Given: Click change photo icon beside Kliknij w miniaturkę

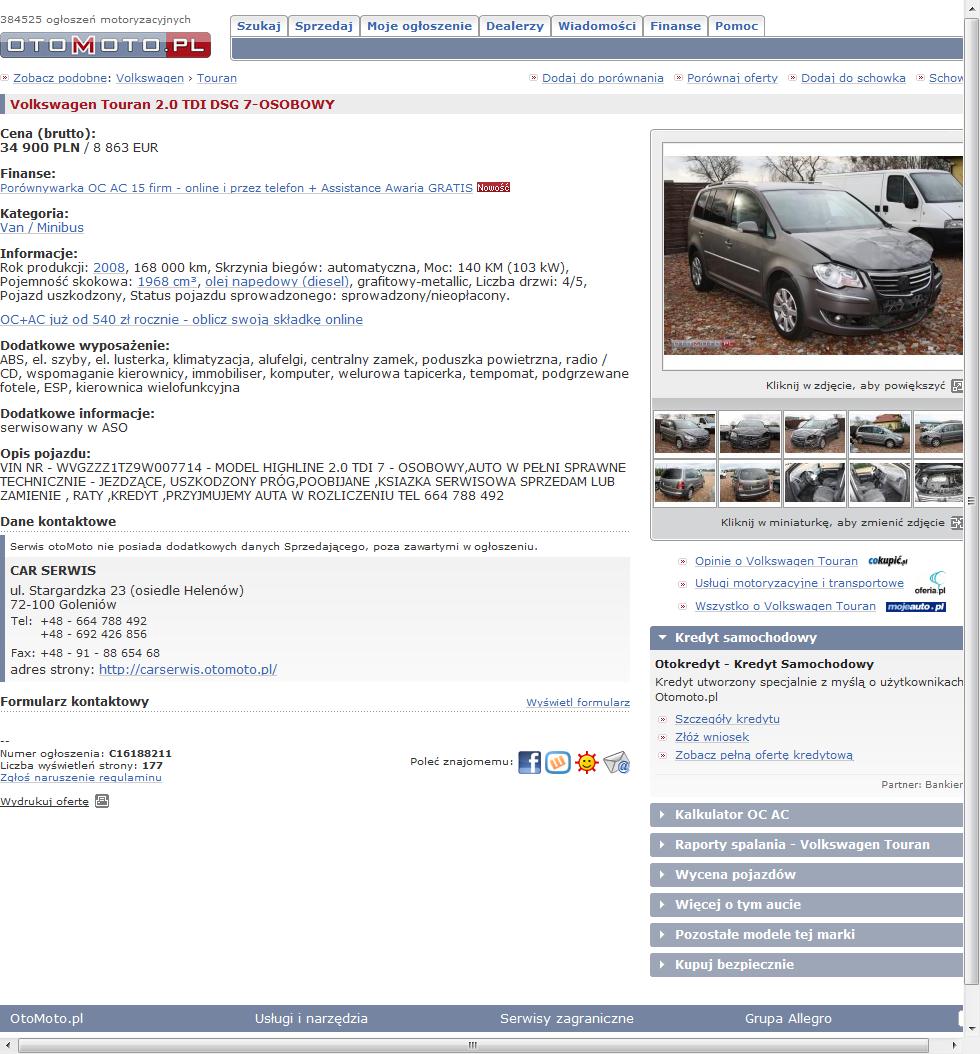Looking at the screenshot, I should (x=957, y=522).
